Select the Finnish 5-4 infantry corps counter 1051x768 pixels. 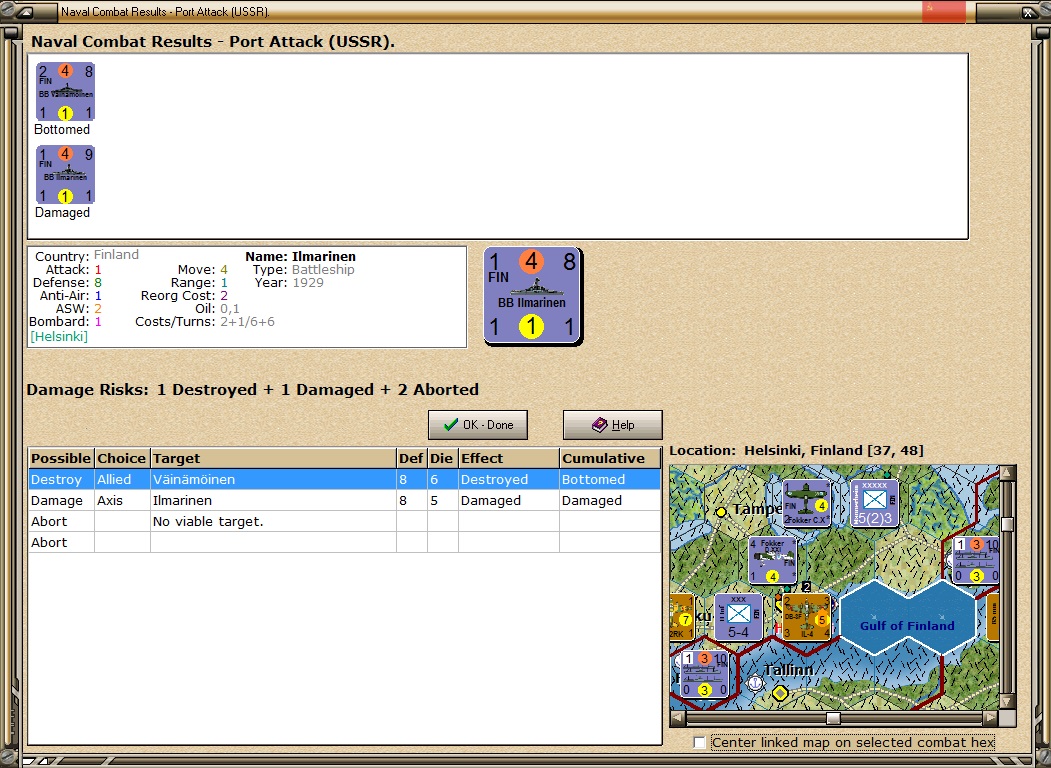(738, 616)
